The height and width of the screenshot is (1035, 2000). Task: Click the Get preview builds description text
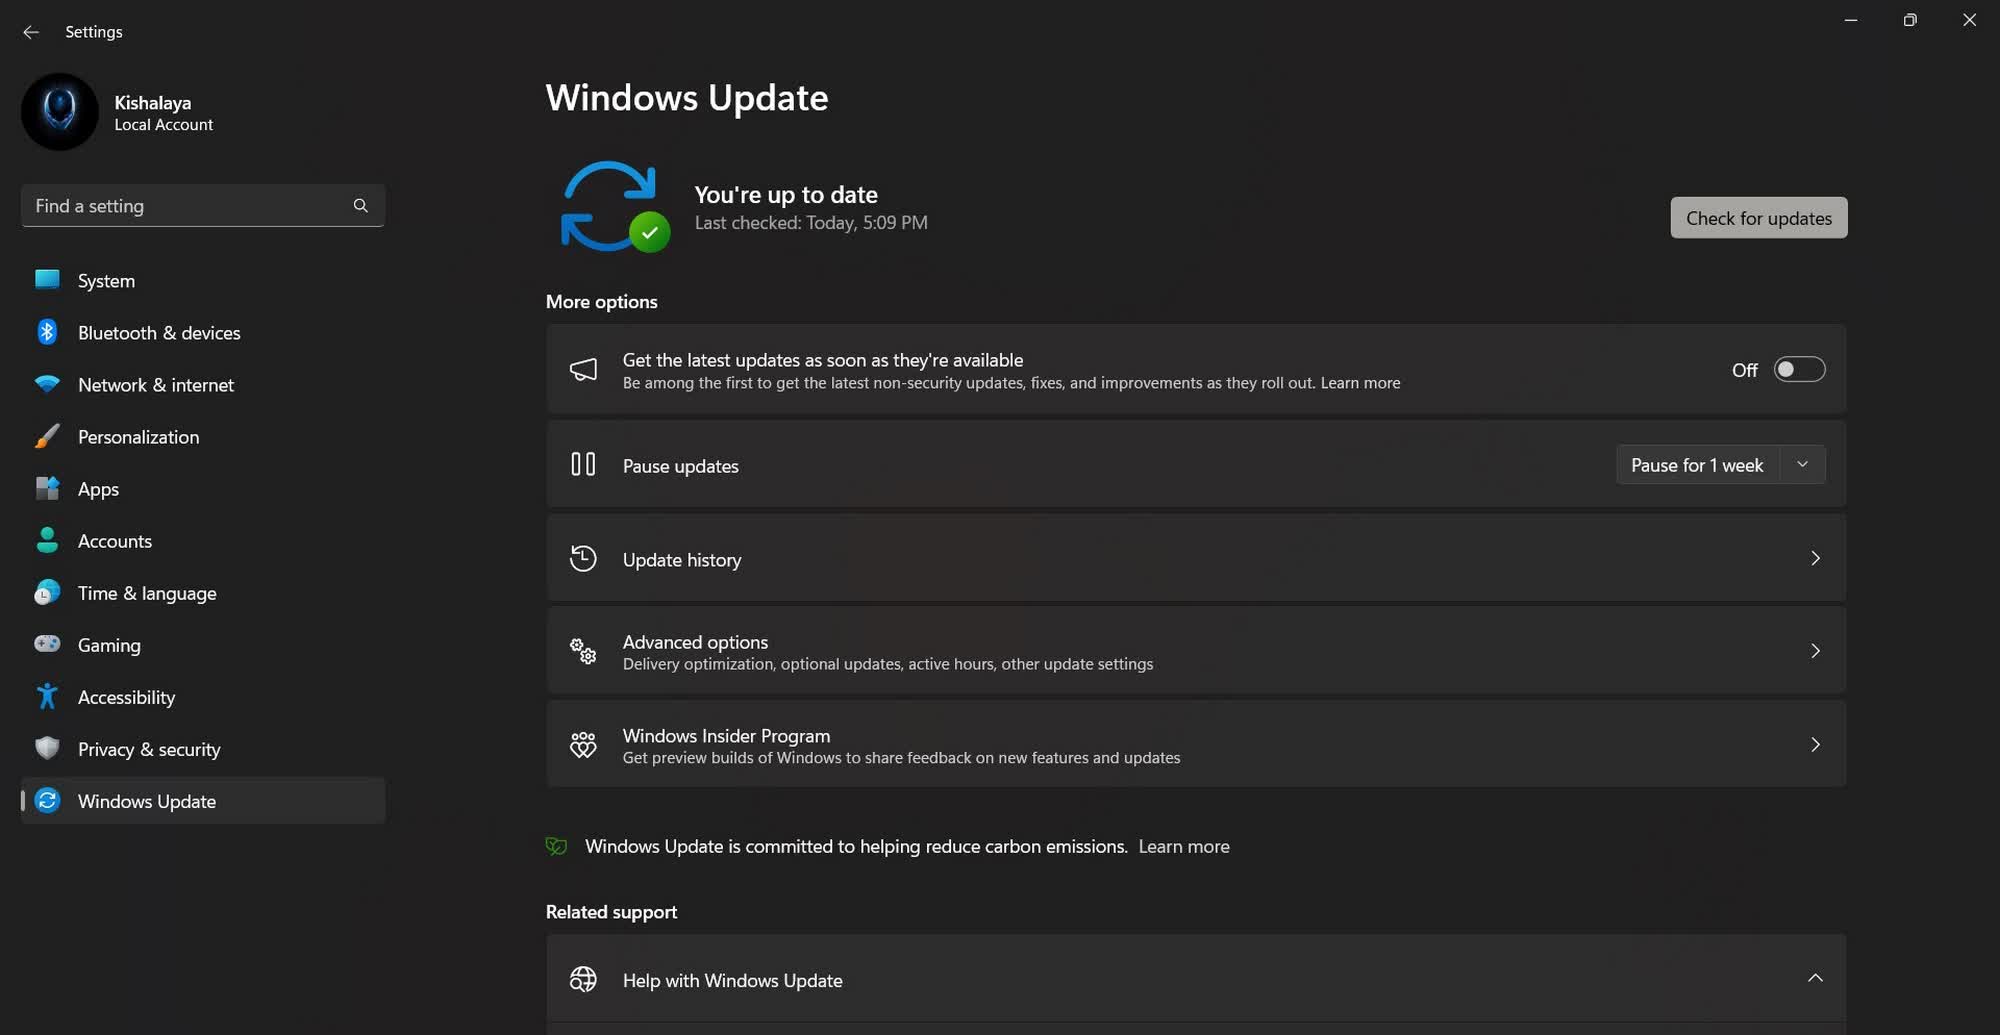tap(901, 758)
